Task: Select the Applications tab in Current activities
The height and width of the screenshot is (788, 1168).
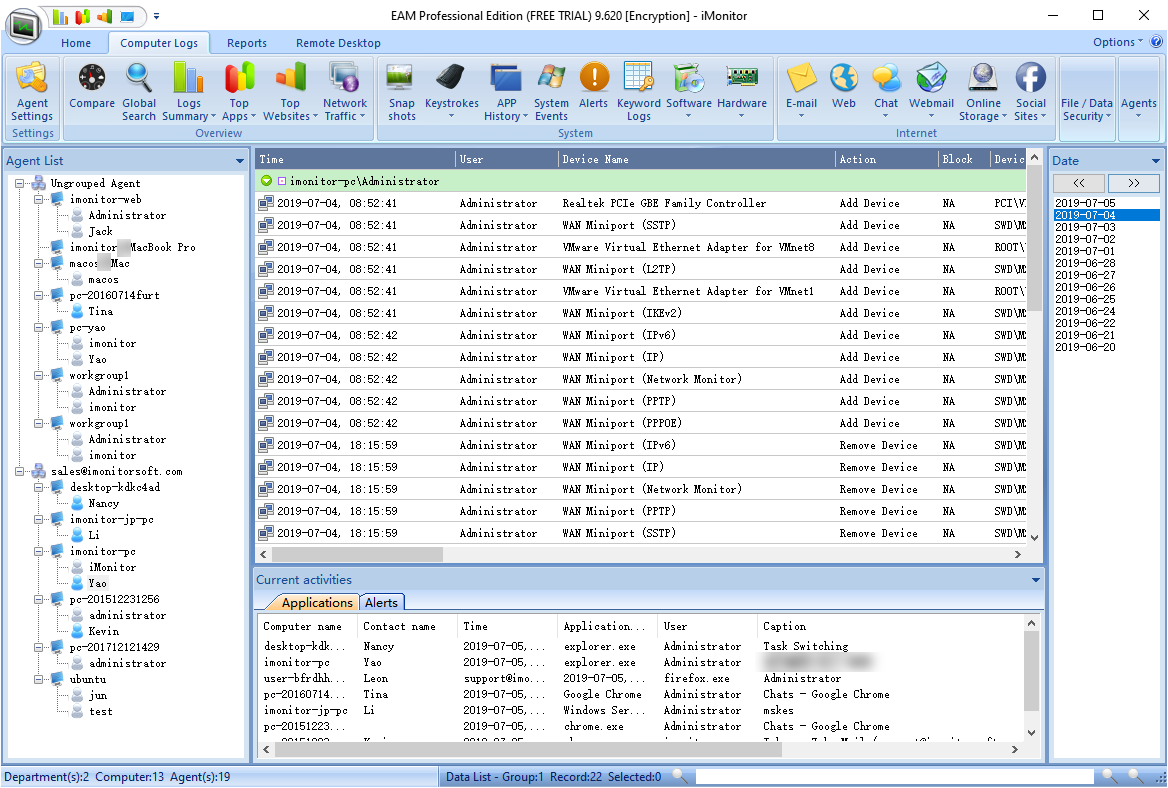Action: point(317,603)
